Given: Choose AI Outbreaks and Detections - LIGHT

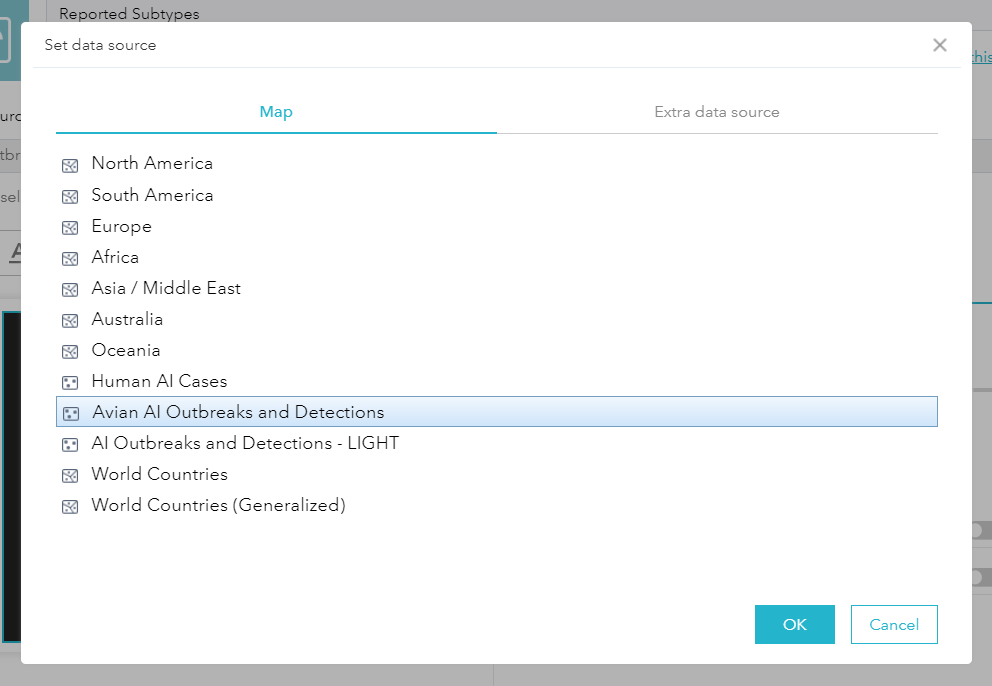Looking at the screenshot, I should click(x=497, y=443).
